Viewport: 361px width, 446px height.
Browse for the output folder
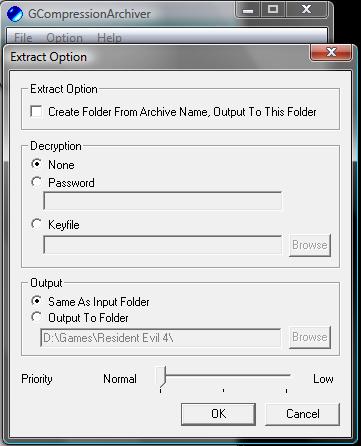coord(310,337)
